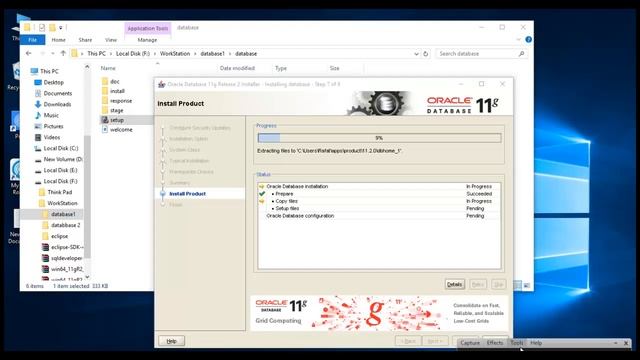640x360 pixels.
Task: Select New Volume (D:) drive
Action: 62,159
